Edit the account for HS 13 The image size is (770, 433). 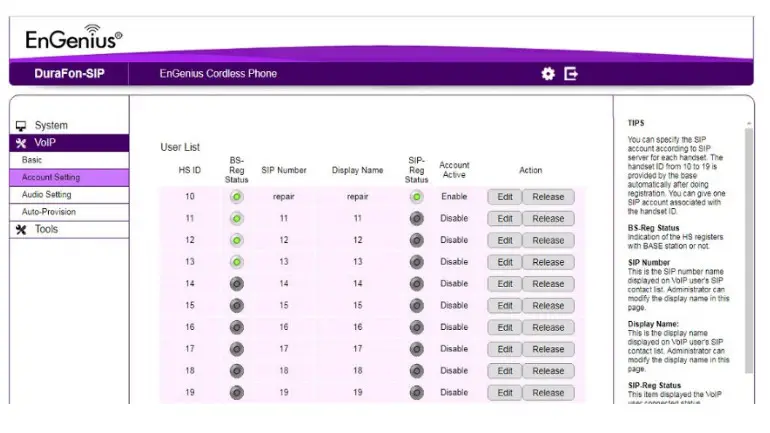point(504,262)
